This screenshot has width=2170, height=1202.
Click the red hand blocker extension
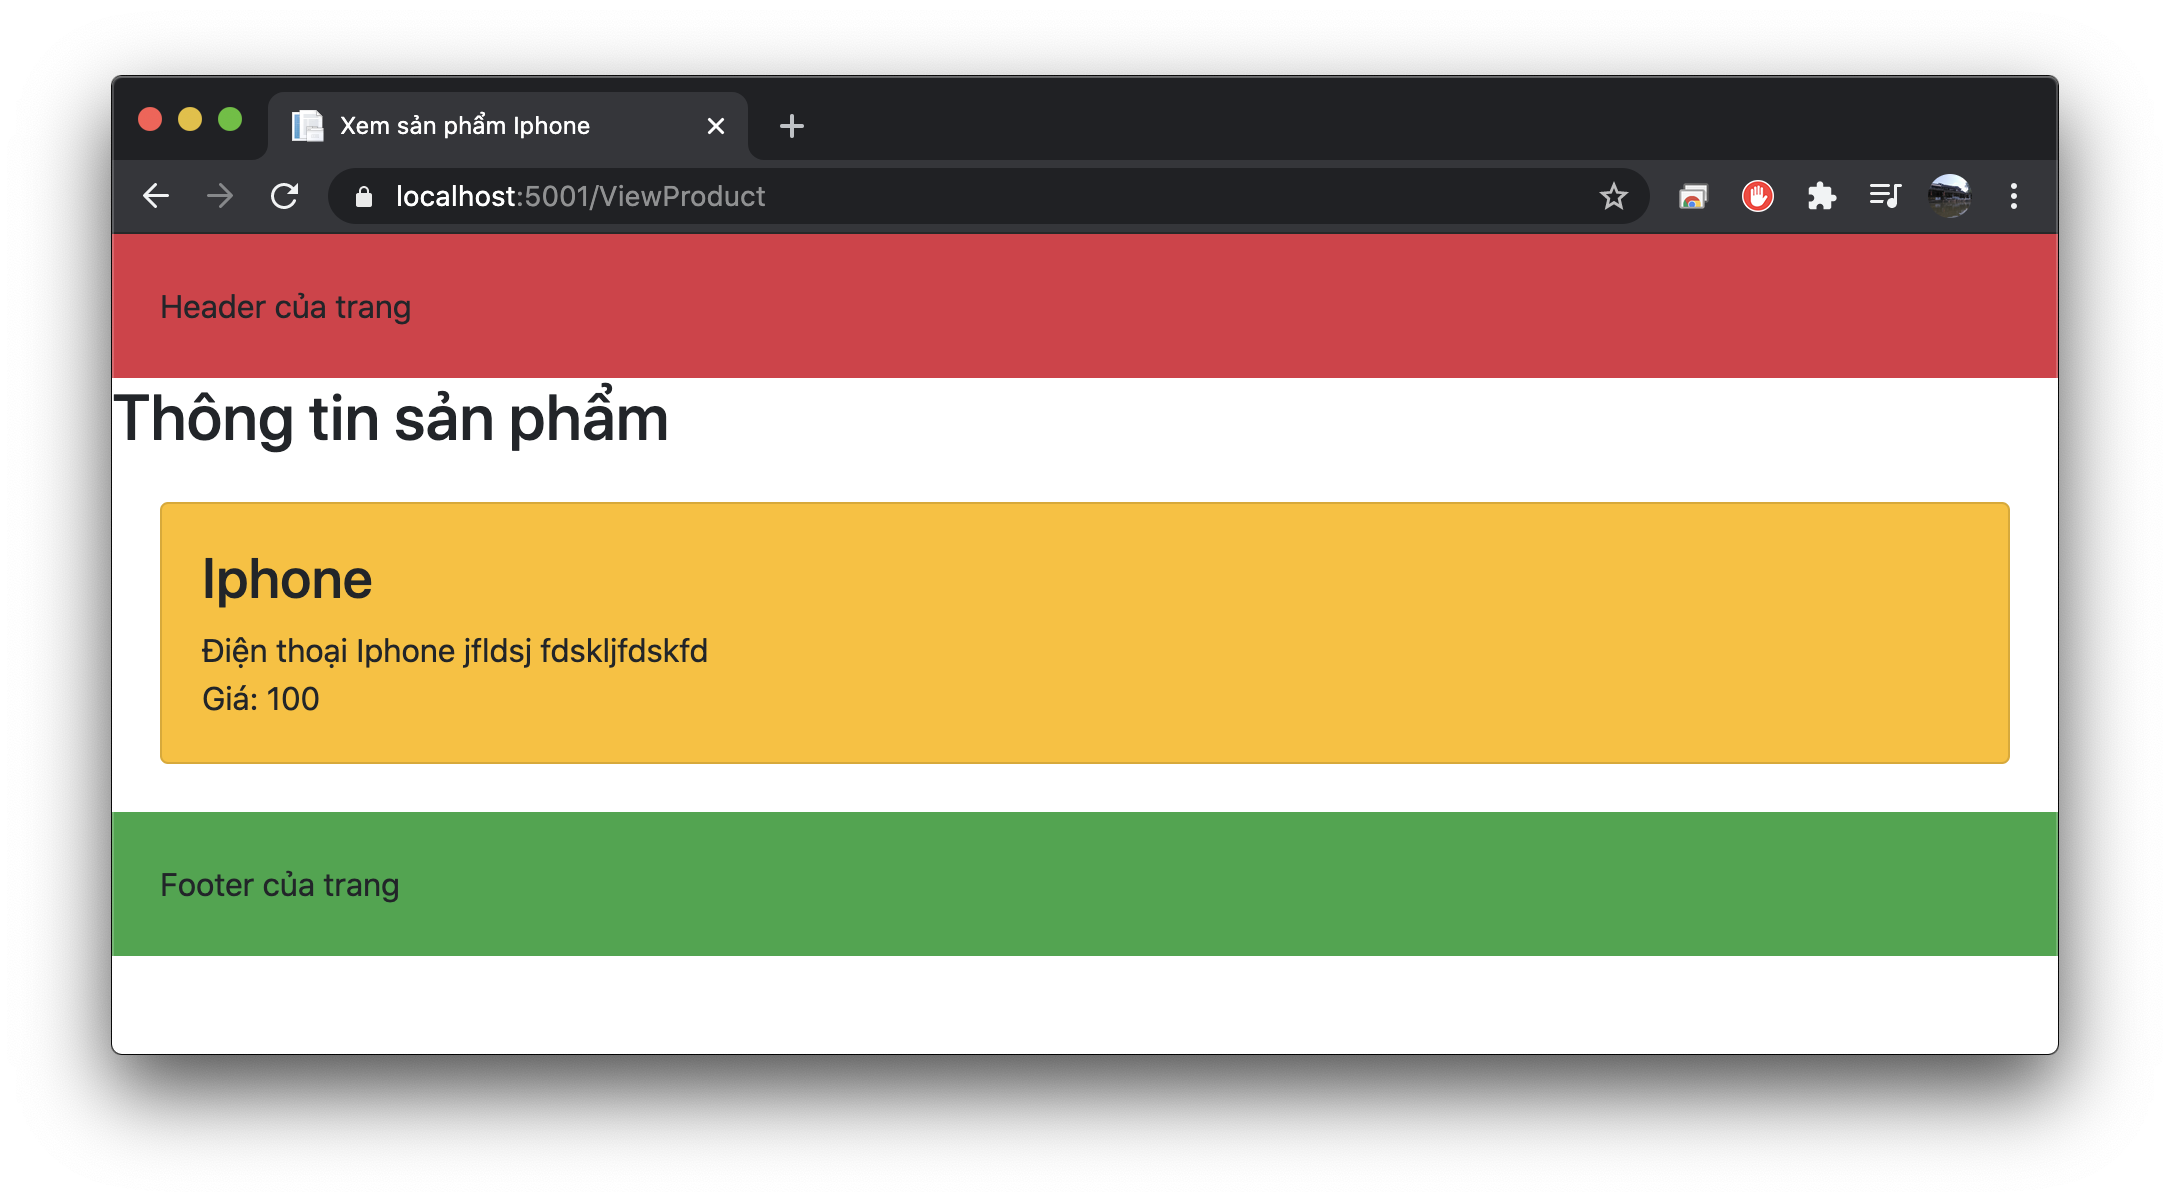point(1757,196)
